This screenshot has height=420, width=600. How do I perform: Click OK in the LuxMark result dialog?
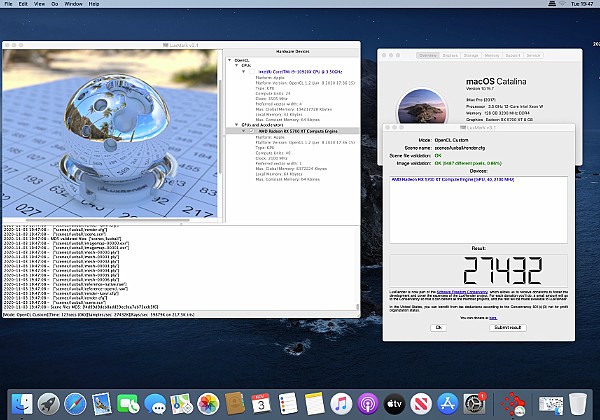click(x=438, y=327)
